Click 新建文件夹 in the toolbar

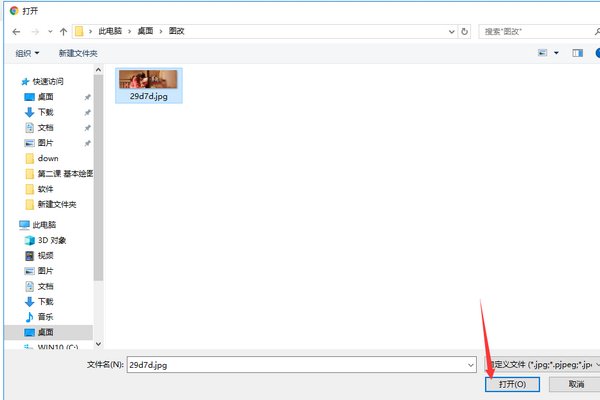pos(79,52)
